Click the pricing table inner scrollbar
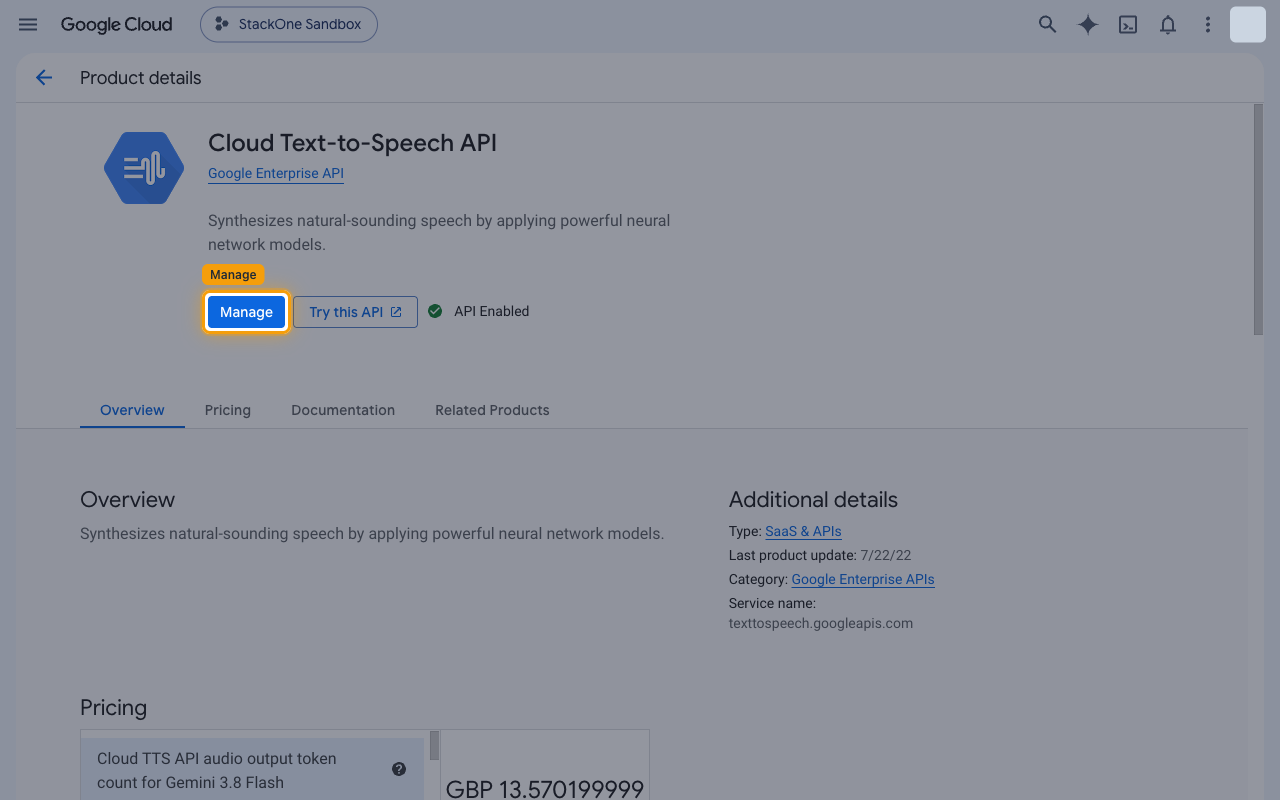Image resolution: width=1280 pixels, height=800 pixels. [434, 746]
